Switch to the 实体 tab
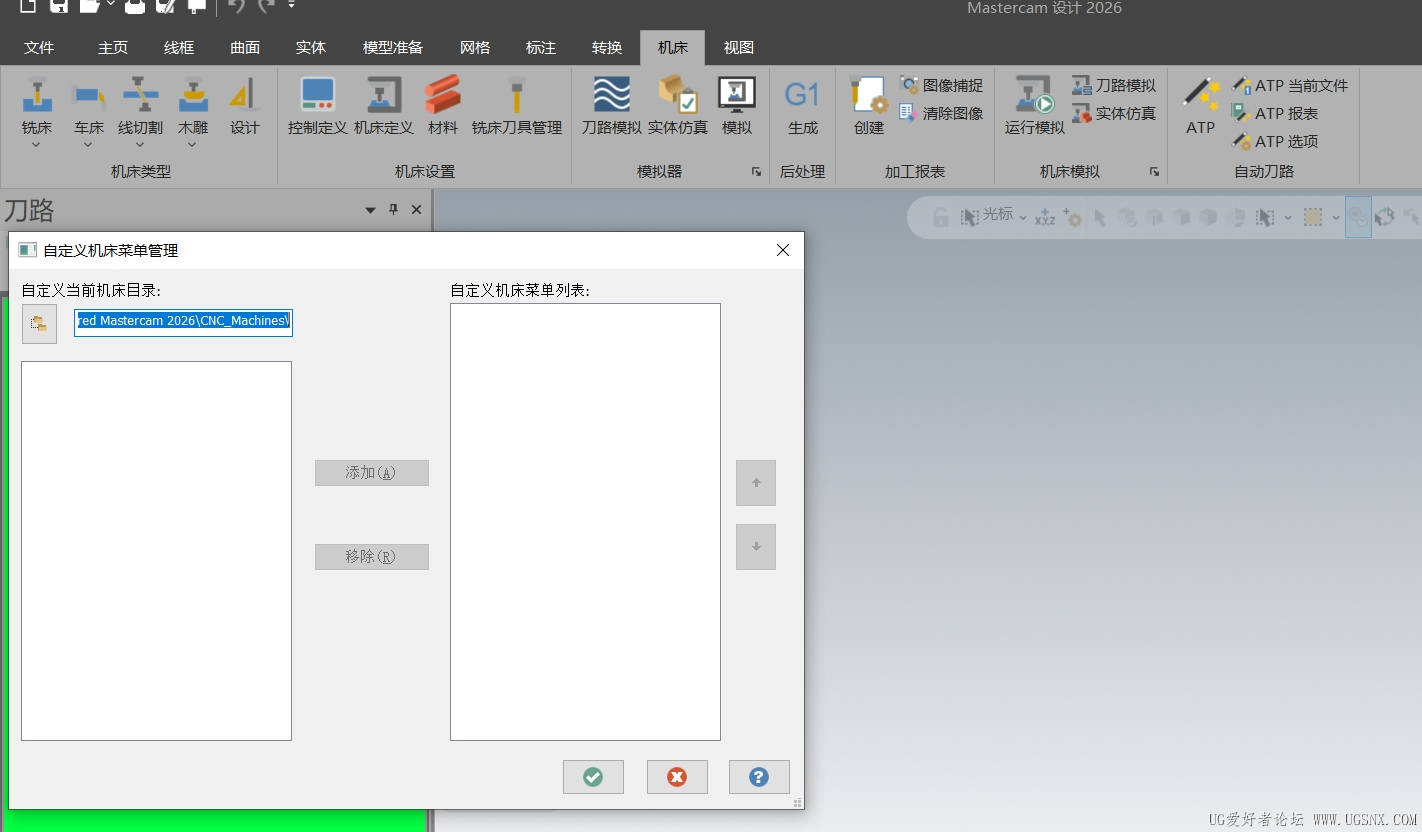The height and width of the screenshot is (832, 1422). click(311, 47)
